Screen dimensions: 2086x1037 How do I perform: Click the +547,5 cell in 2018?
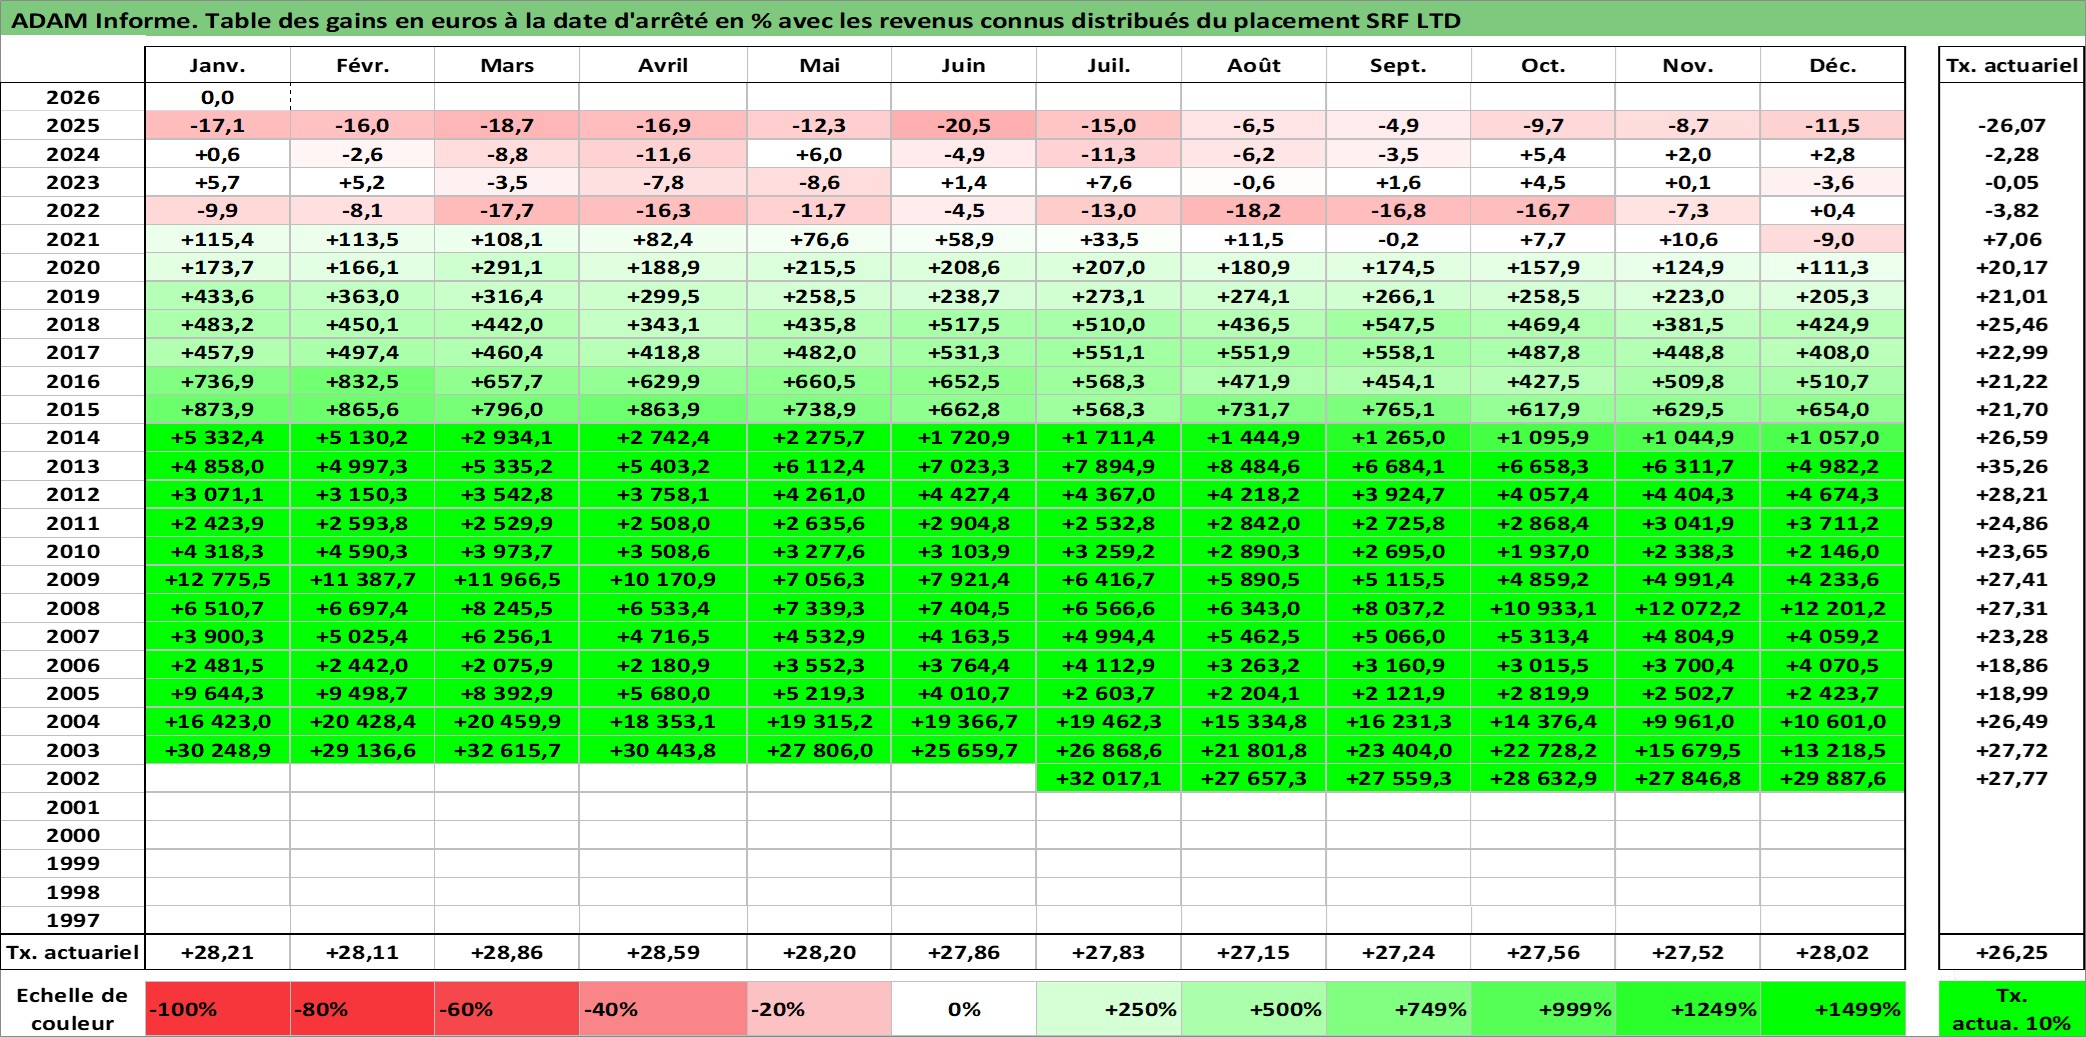[x=1398, y=324]
